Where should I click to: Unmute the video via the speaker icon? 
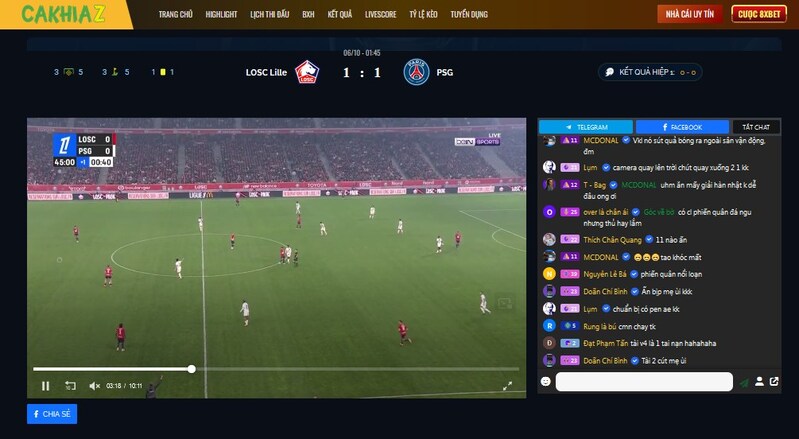coord(94,386)
